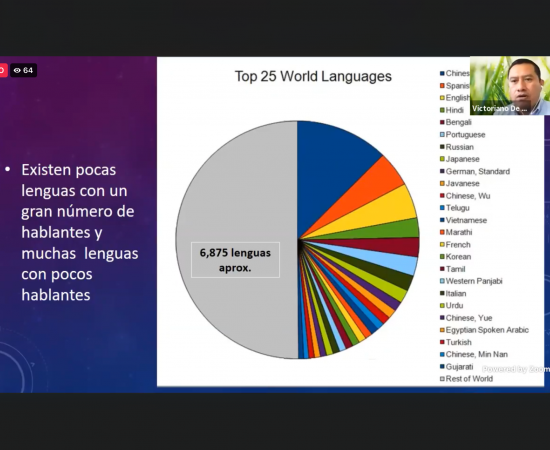Click the Javanese legend color marker
Viewport: 550px width, 450px height.
443,183
